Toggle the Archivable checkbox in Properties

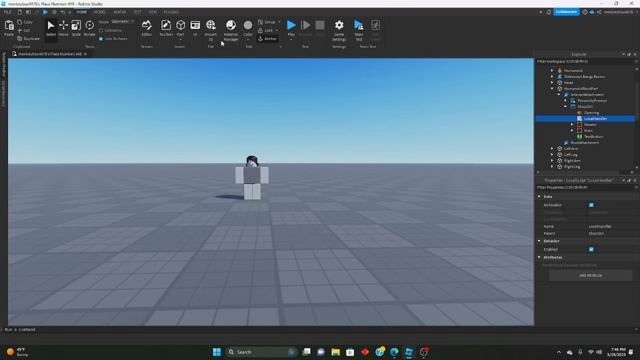click(591, 205)
